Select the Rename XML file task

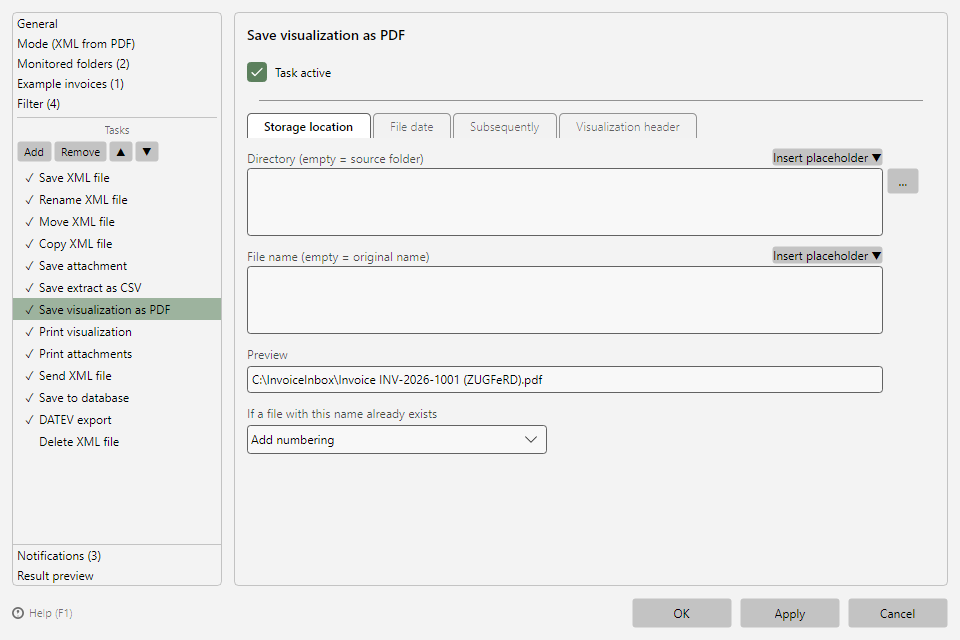tap(117, 200)
